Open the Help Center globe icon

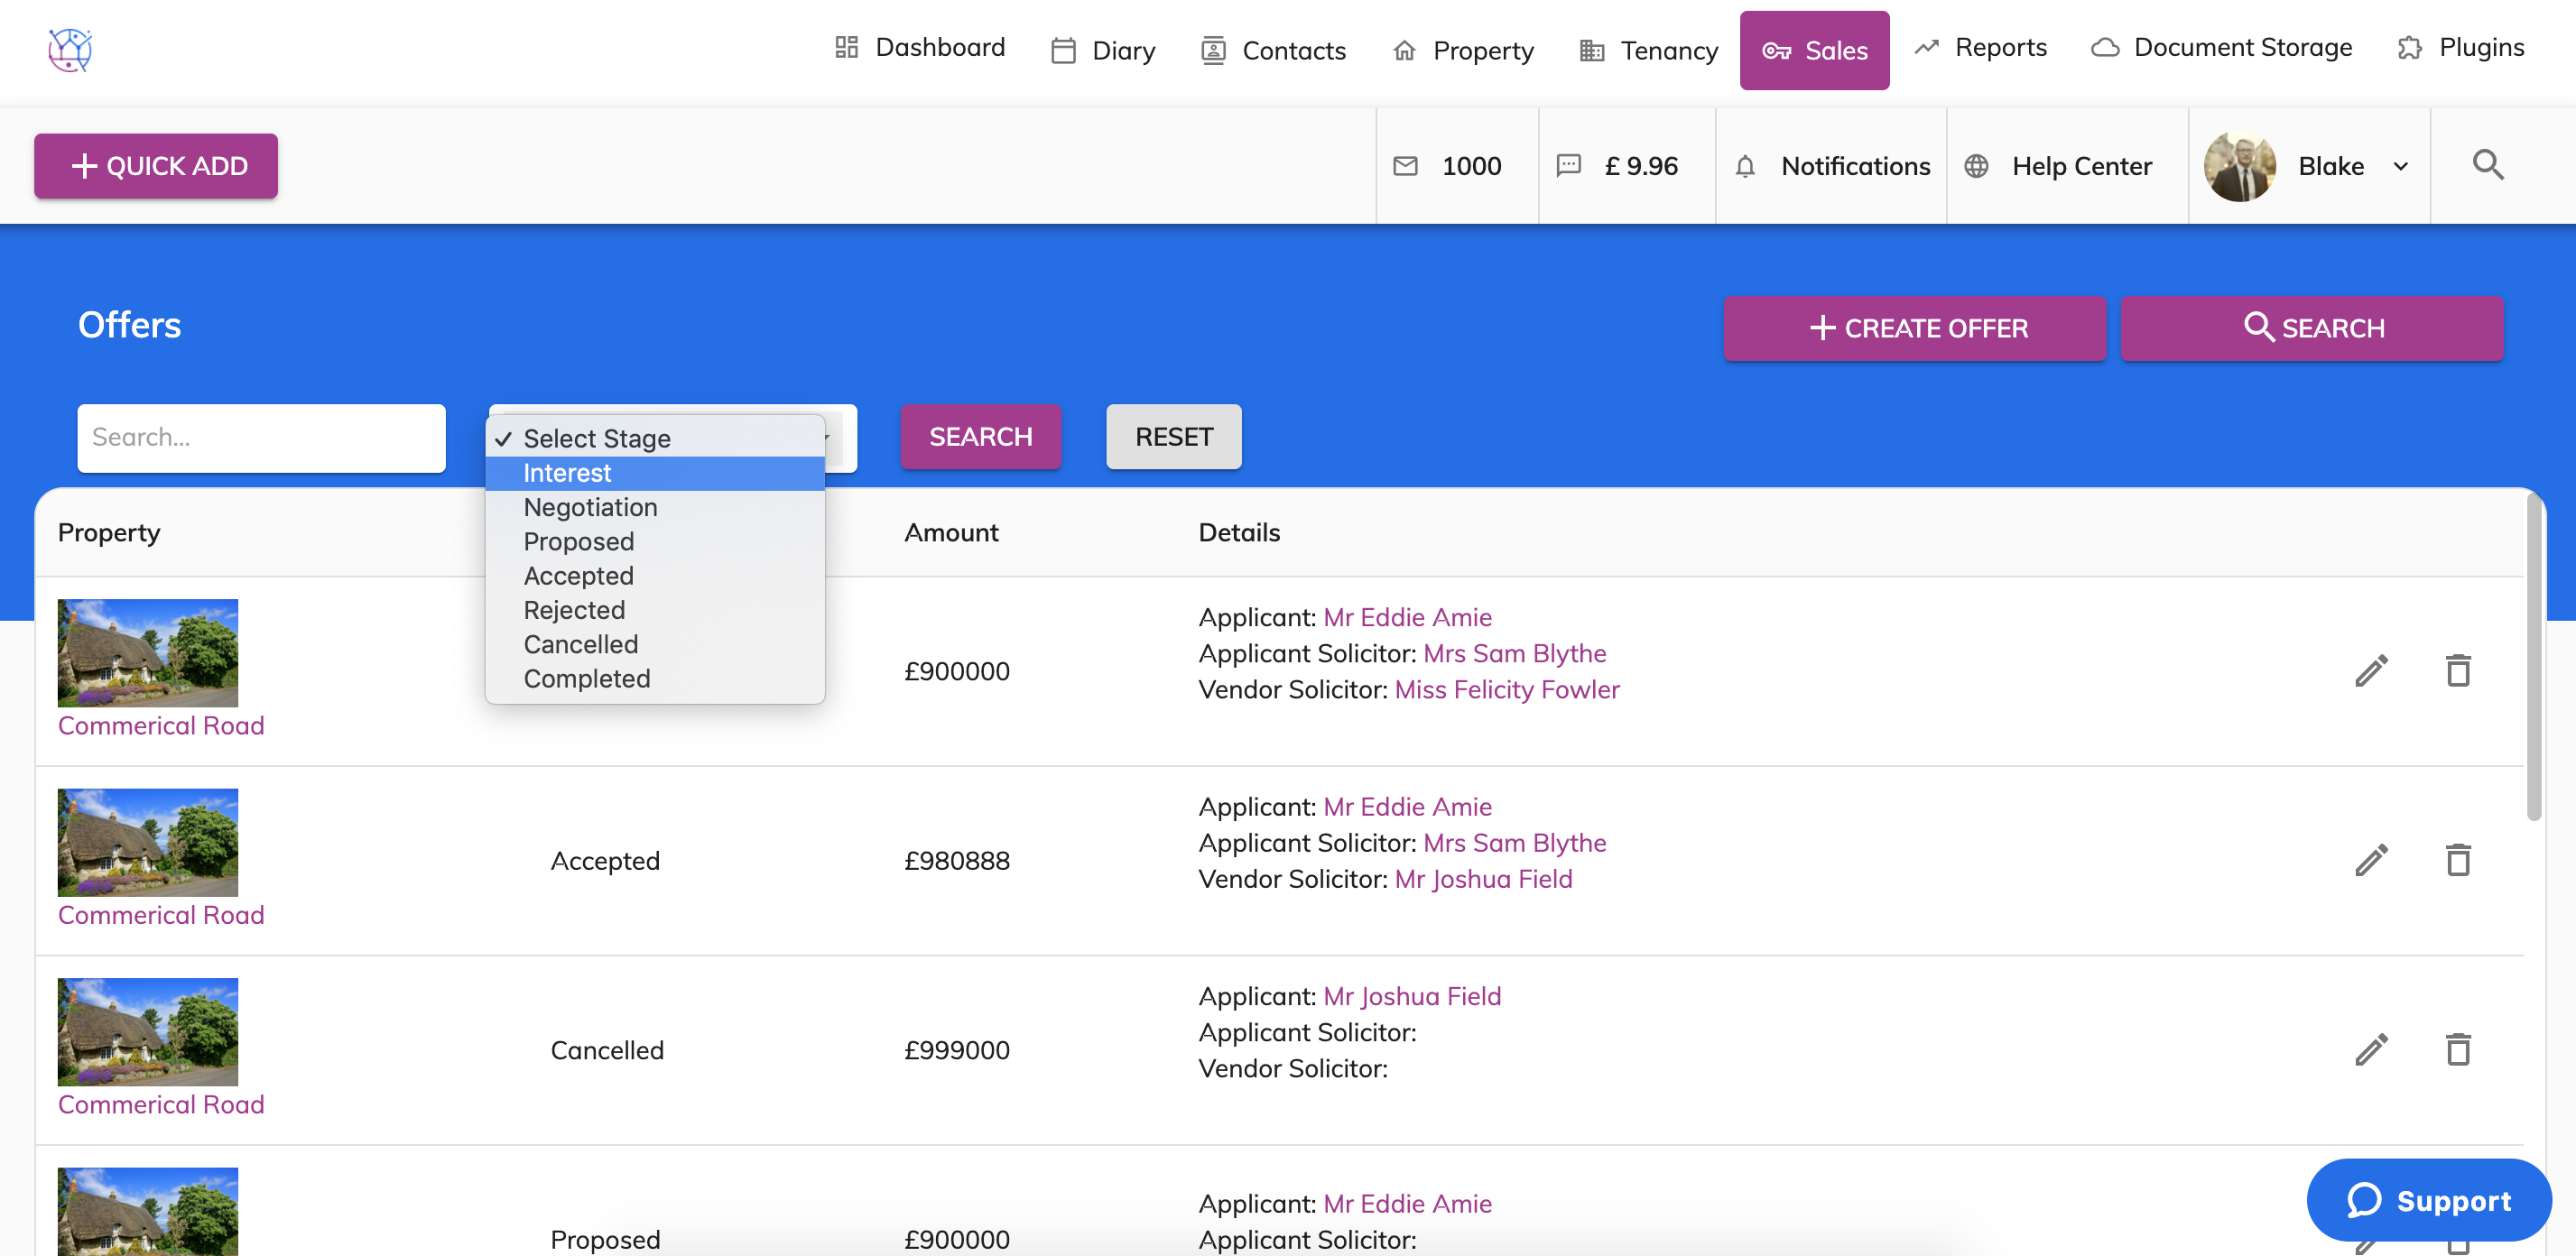[x=1976, y=166]
